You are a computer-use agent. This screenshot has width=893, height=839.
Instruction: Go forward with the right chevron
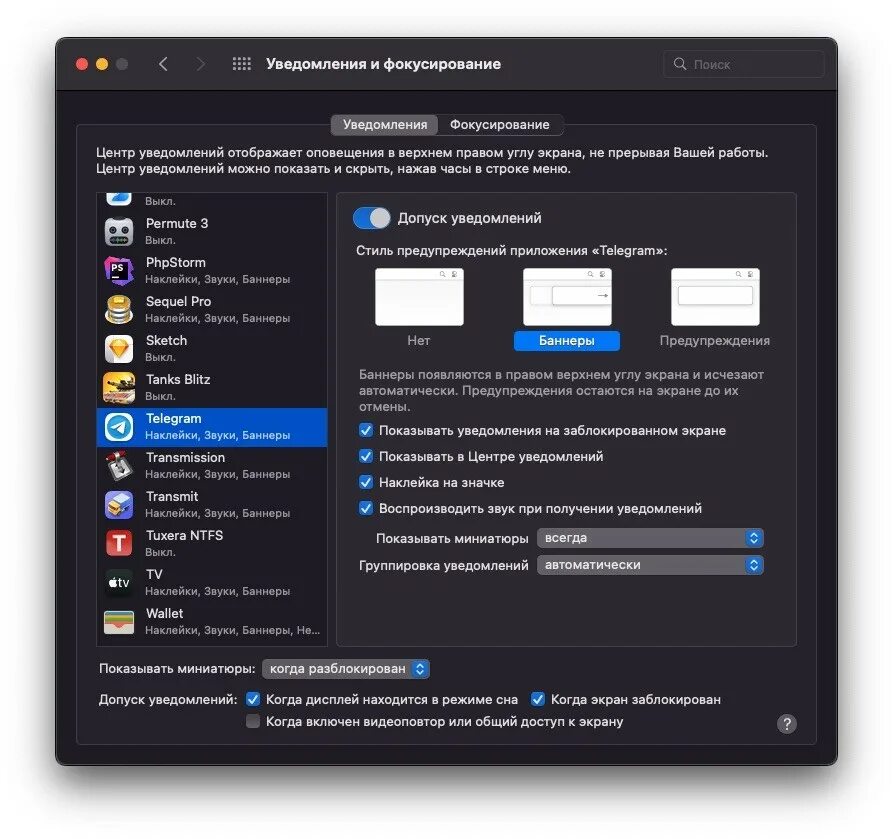pyautogui.click(x=200, y=64)
